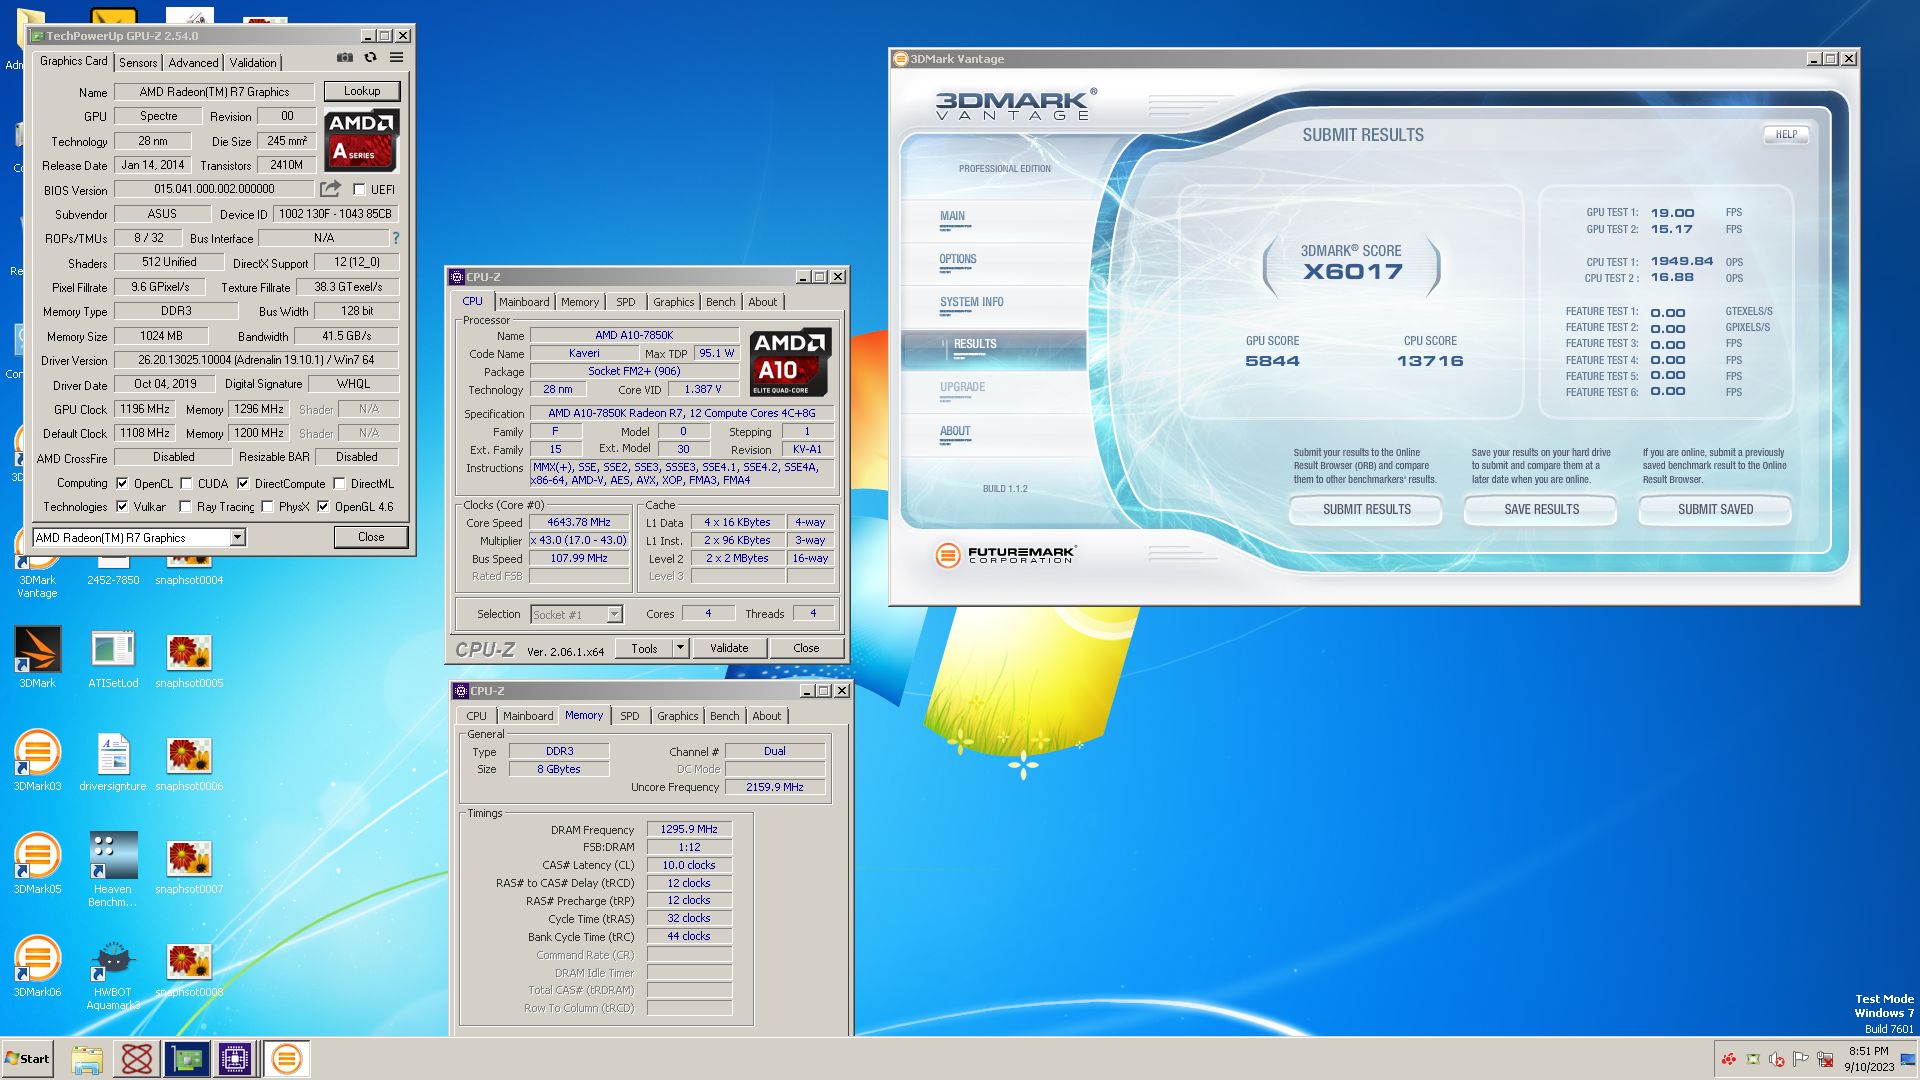Toggle the OpenCL checkbox
The width and height of the screenshot is (1920, 1080).
pos(122,483)
